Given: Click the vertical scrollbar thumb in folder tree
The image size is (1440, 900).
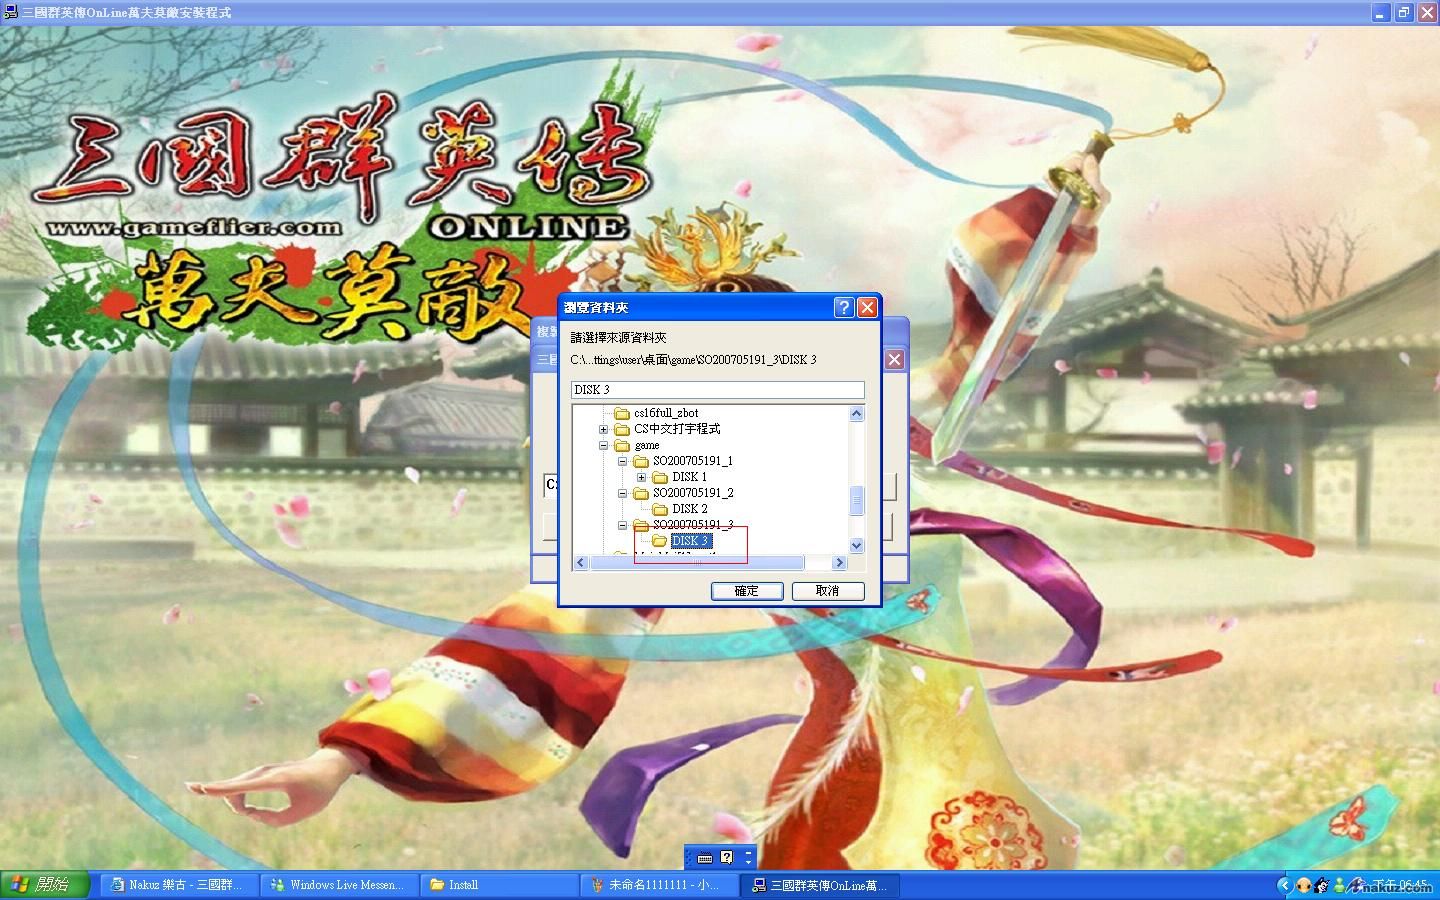Looking at the screenshot, I should tap(856, 500).
